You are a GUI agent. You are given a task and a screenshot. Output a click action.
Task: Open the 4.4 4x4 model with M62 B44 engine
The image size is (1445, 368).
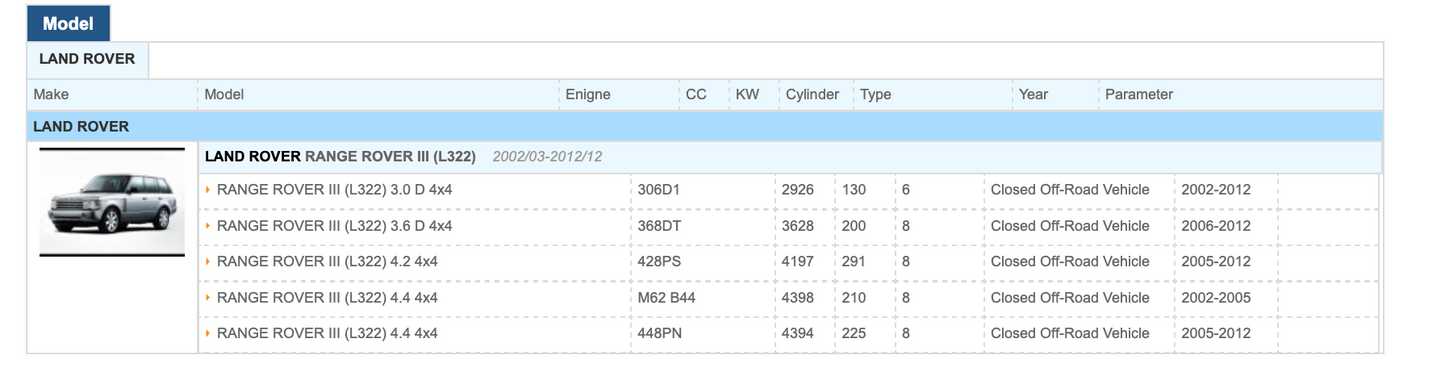click(327, 298)
